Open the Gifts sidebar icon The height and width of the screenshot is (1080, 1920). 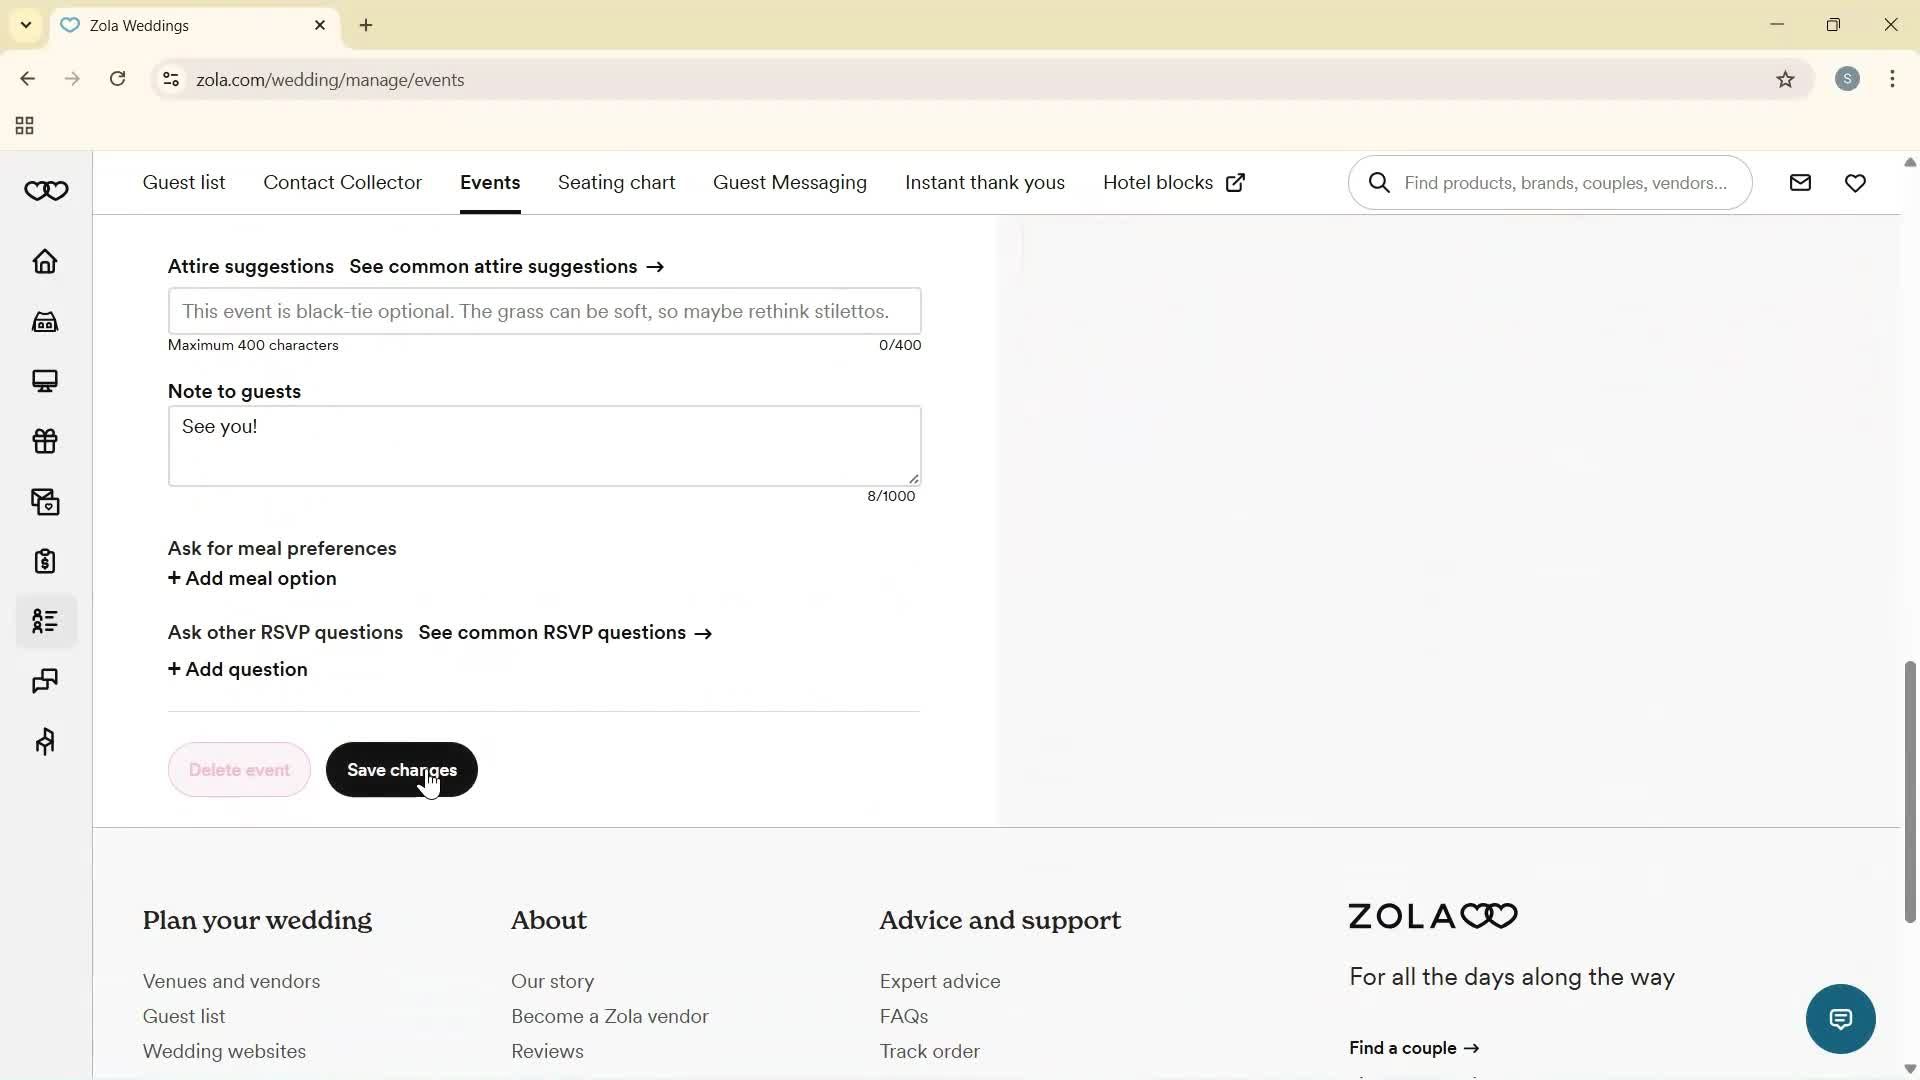45,441
